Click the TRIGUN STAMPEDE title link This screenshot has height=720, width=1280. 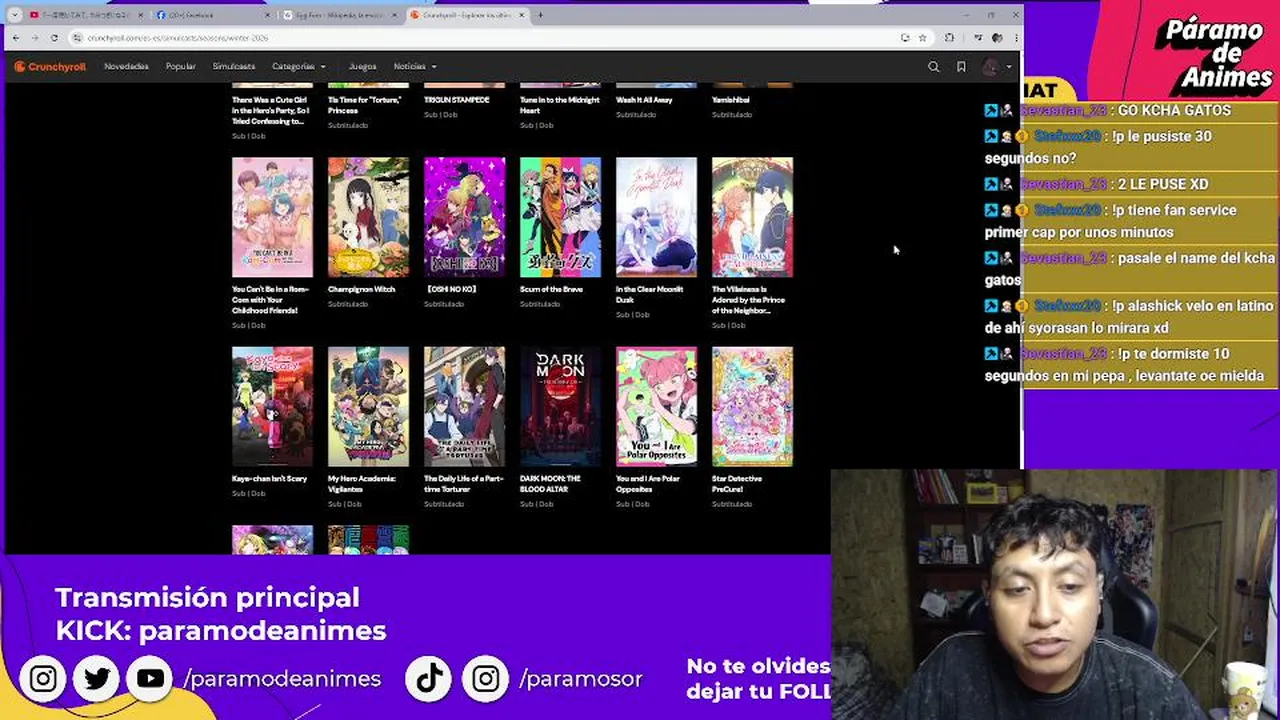click(457, 100)
